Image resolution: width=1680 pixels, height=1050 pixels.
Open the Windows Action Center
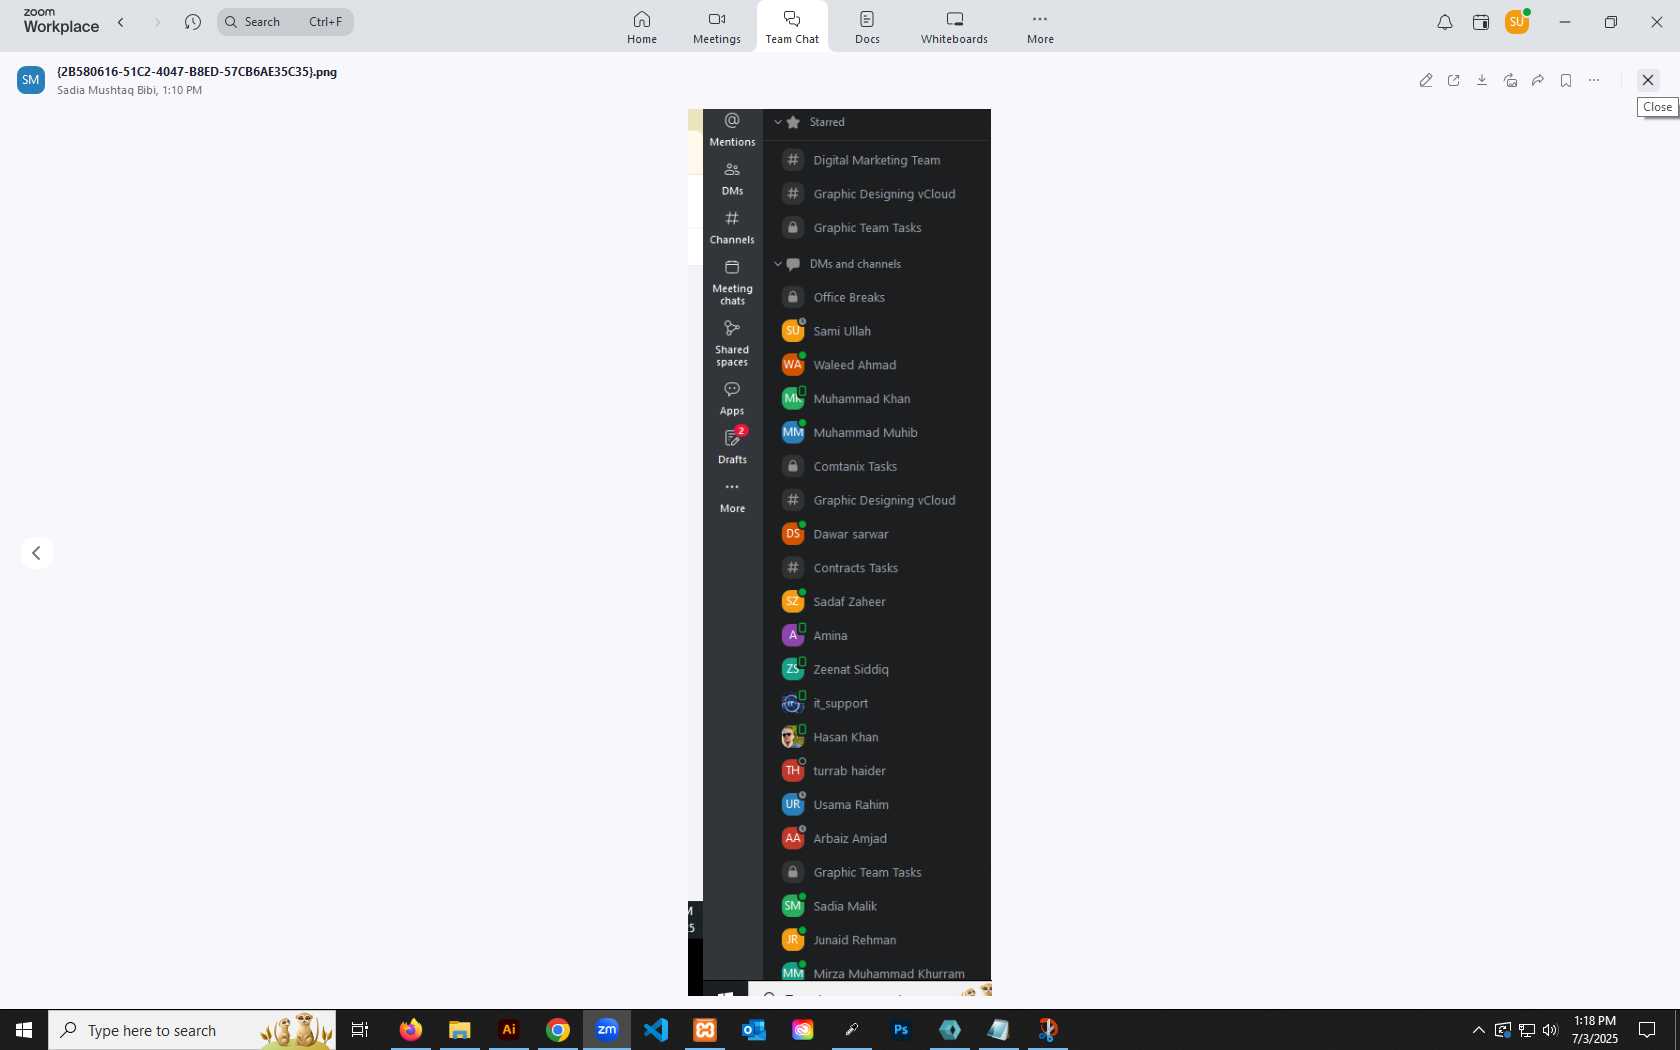(1647, 1030)
